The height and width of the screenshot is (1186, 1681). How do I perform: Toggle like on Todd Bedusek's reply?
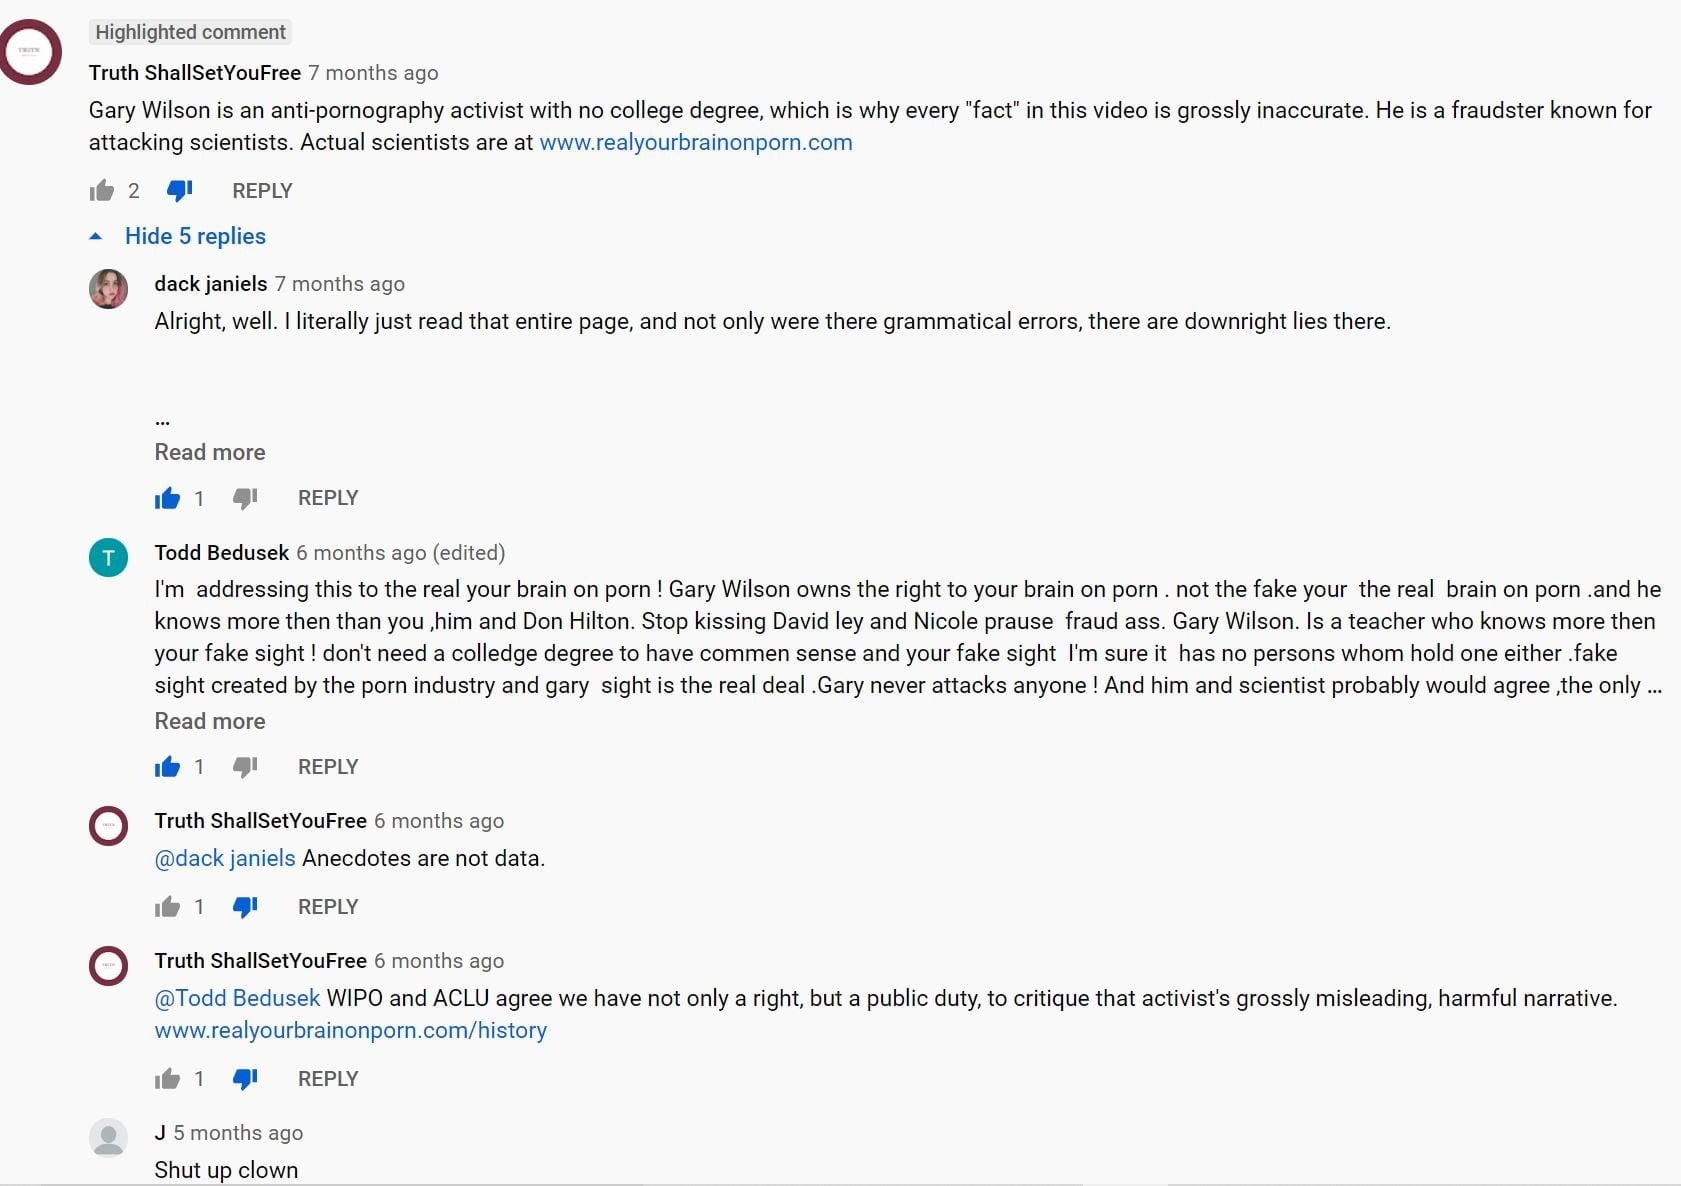167,767
